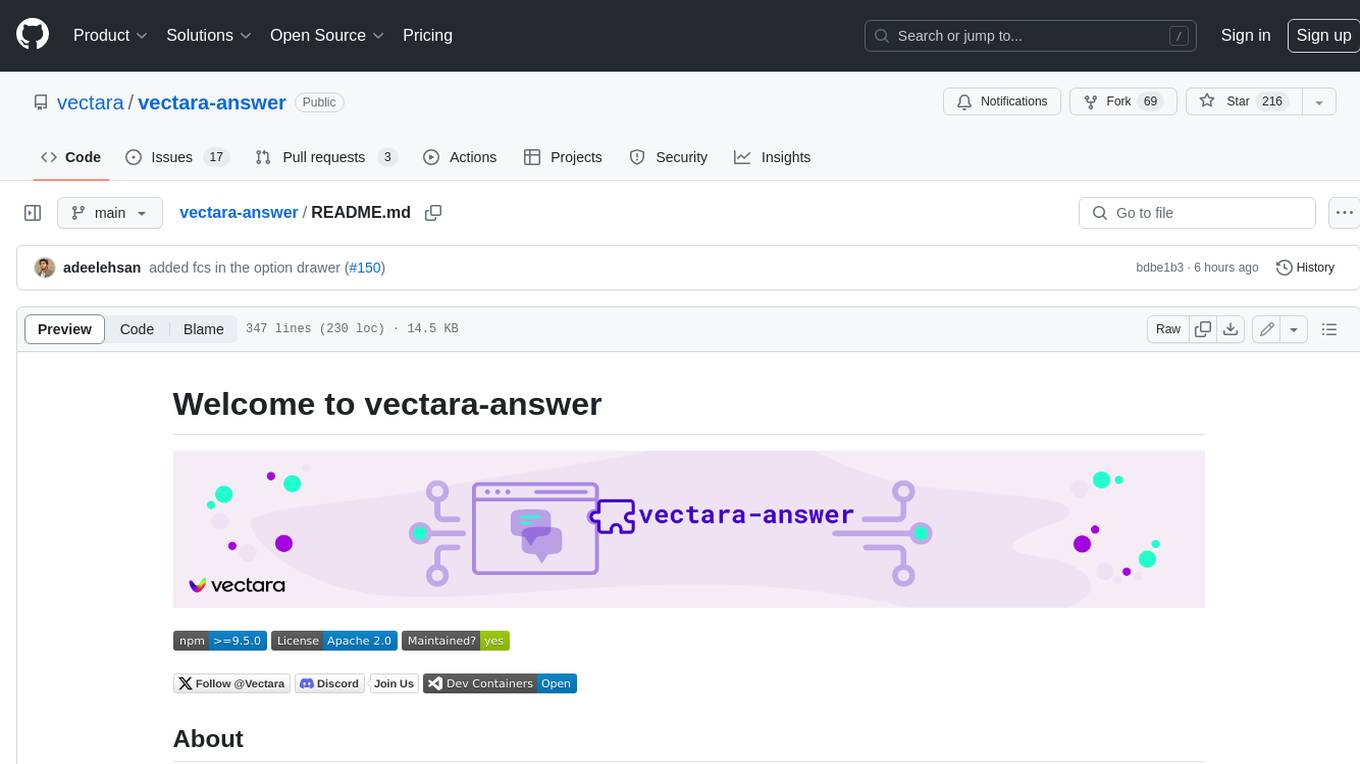
Task: Copy raw file contents
Action: (x=1203, y=329)
